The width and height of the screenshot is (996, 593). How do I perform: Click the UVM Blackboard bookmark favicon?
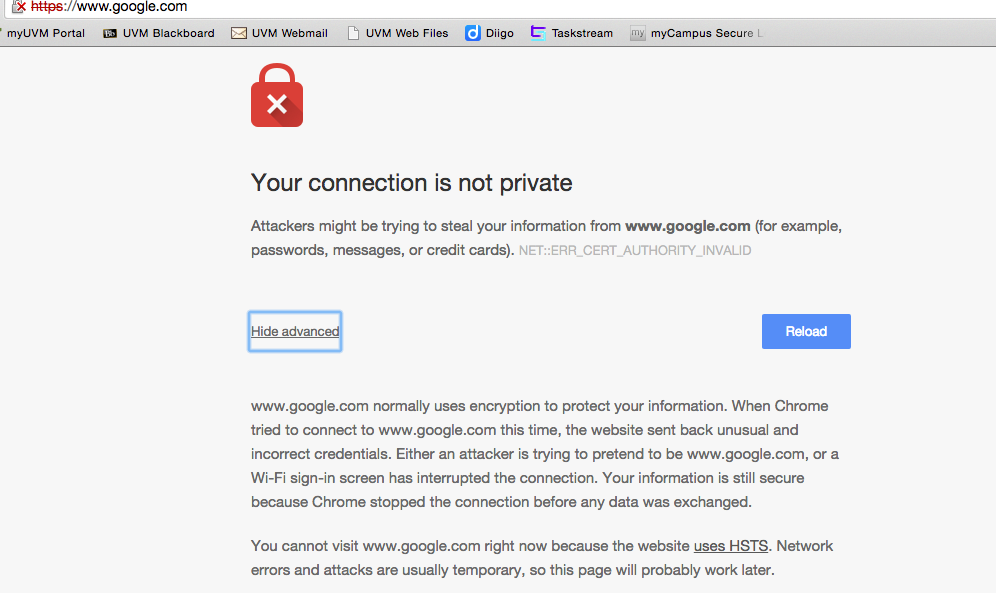(110, 34)
